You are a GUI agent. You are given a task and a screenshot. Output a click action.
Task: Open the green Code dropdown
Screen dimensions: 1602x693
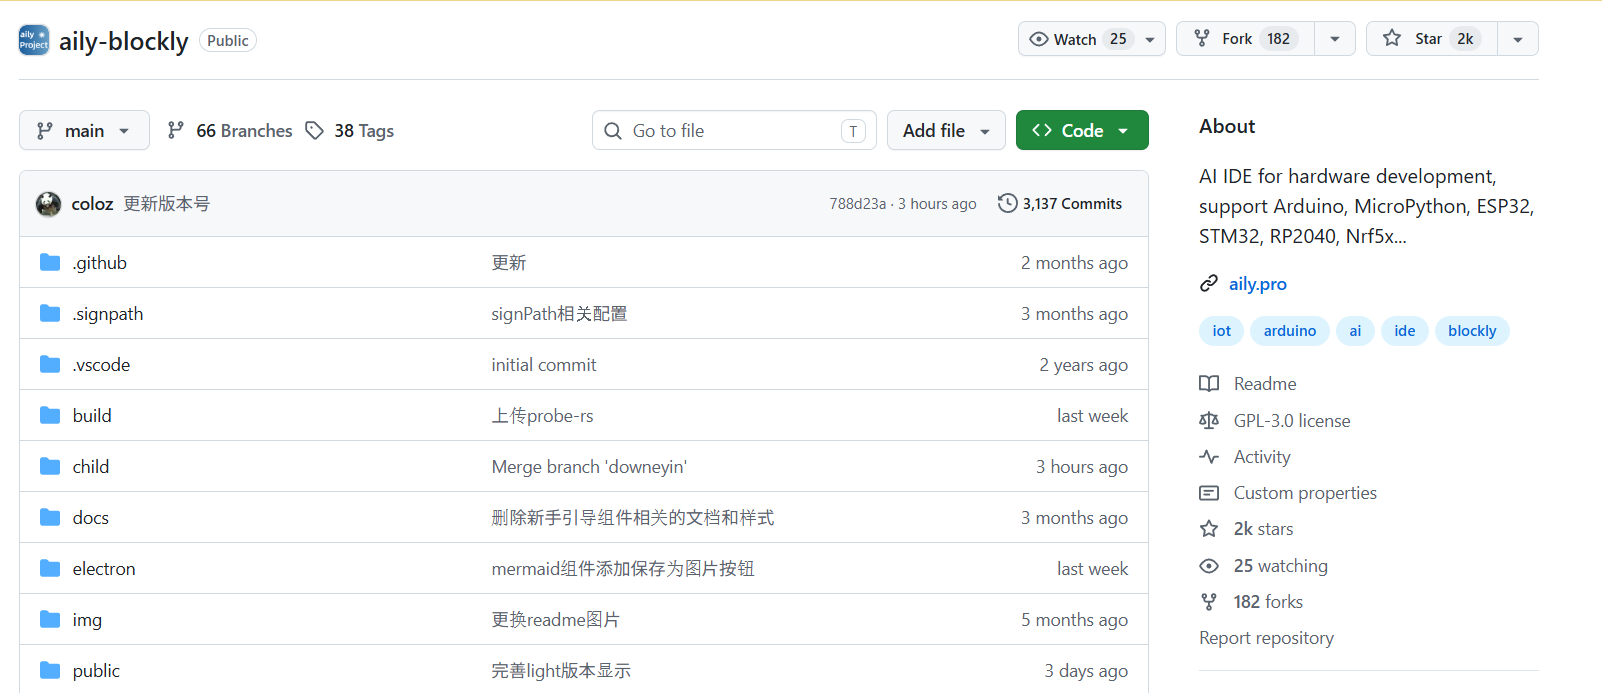click(x=1082, y=130)
